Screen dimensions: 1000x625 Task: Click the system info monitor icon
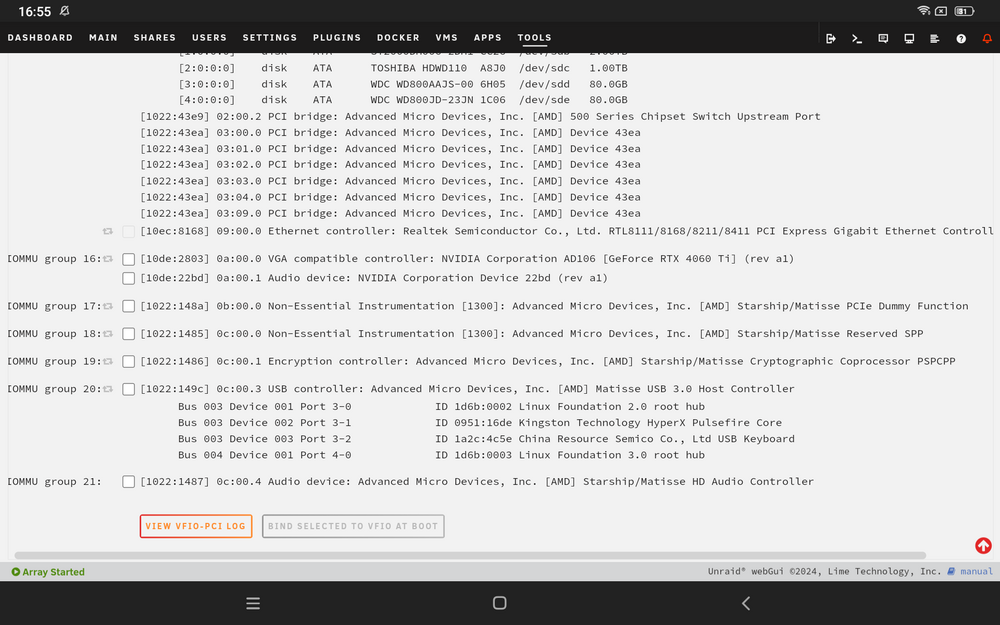(909, 38)
